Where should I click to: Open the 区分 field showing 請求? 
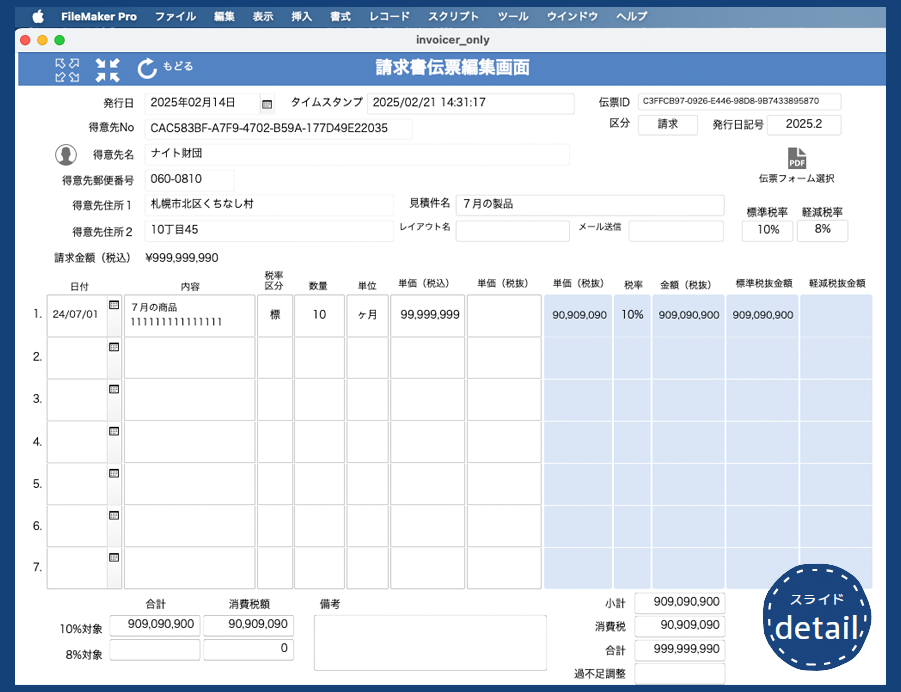tap(669, 125)
